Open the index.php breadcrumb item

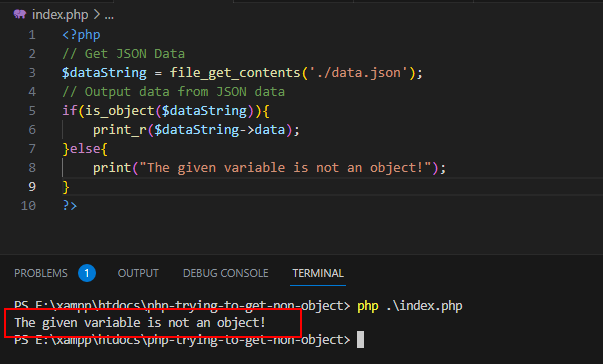(60, 15)
